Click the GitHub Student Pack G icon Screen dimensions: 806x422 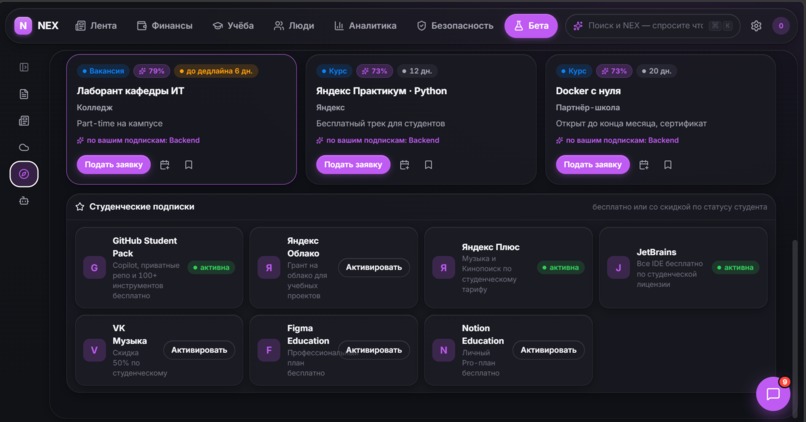(94, 267)
